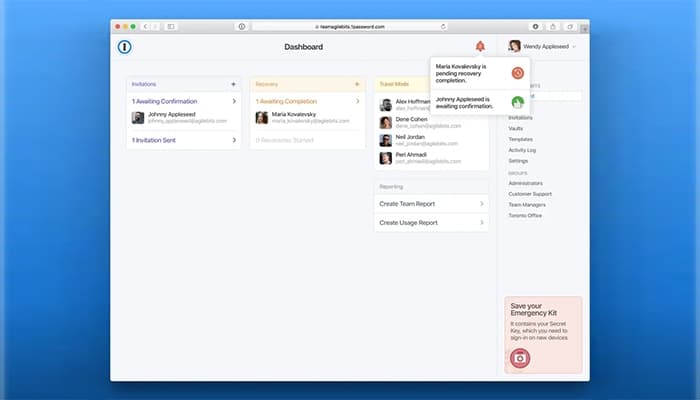700x400 pixels.
Task: Click the Recovery card header
Action: 307,84
